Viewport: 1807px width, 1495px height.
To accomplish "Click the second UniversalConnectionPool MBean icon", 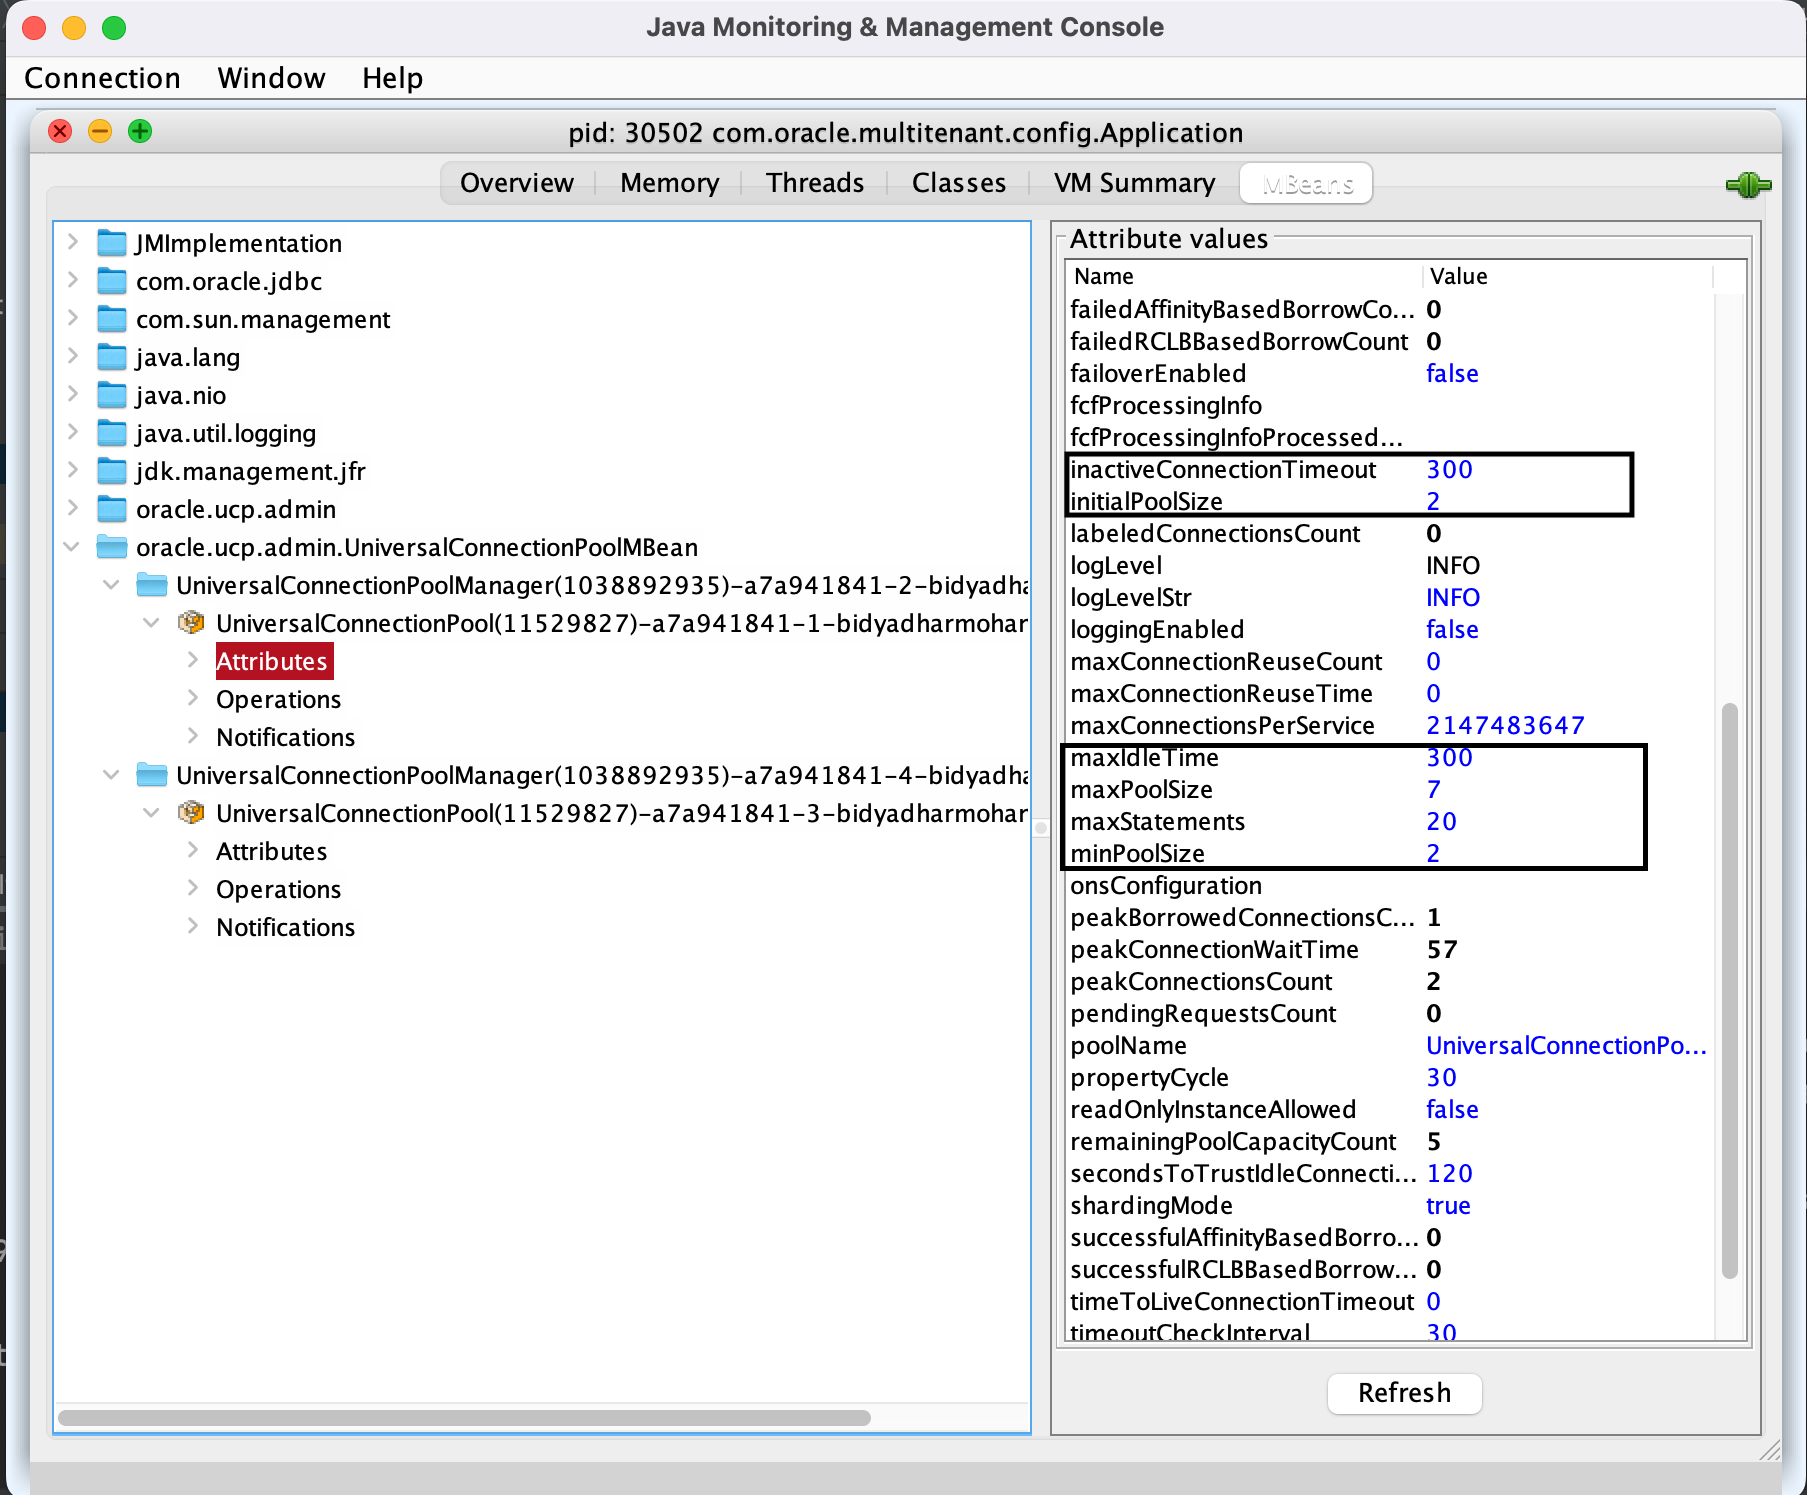I will 191,813.
